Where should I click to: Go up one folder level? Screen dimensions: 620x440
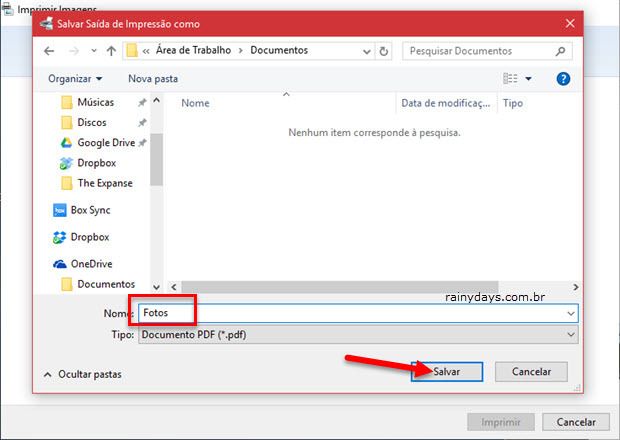[x=110, y=50]
